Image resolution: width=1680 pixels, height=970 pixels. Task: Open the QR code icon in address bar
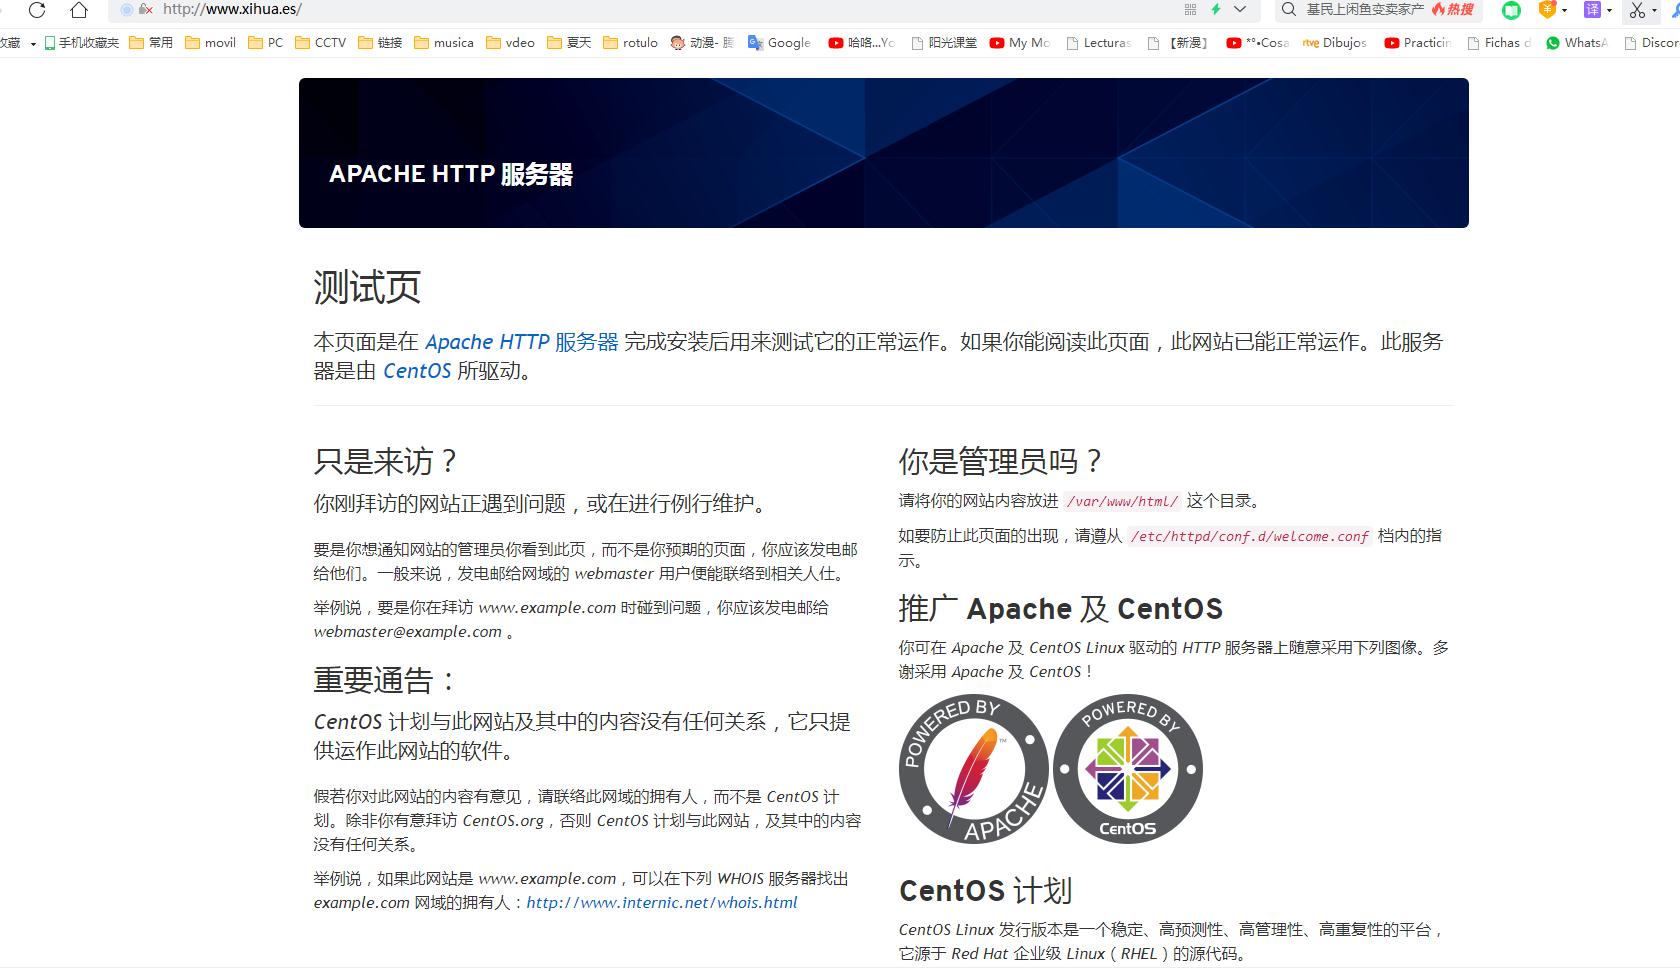click(1190, 9)
